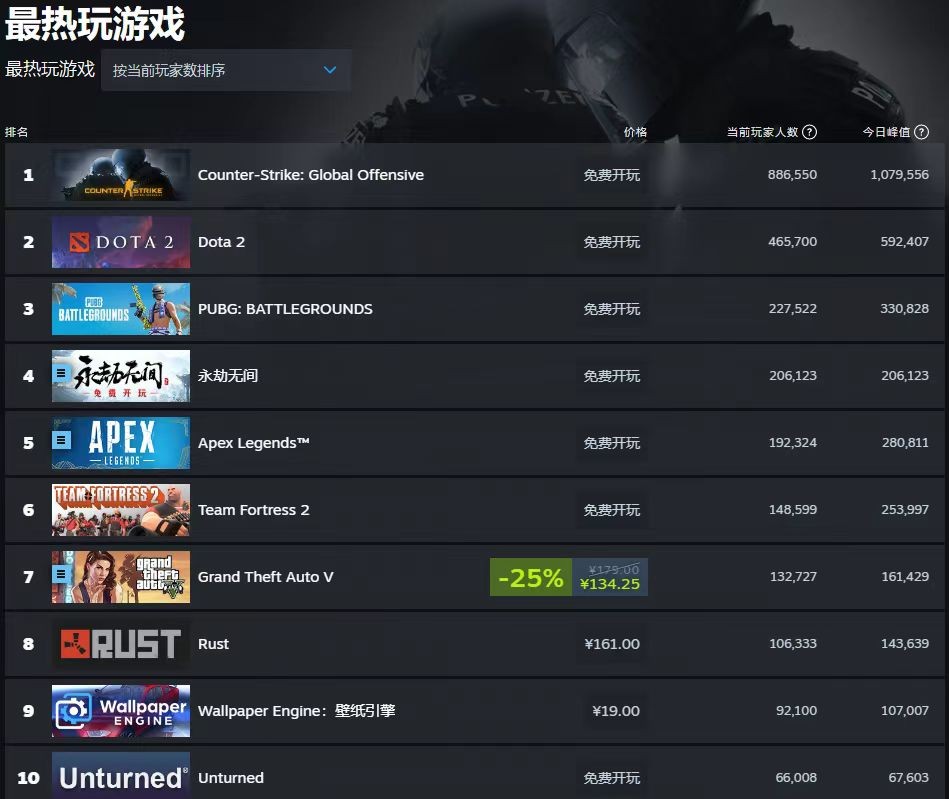The image size is (949, 799).
Task: Click the Rust logo thumbnail
Action: click(121, 643)
